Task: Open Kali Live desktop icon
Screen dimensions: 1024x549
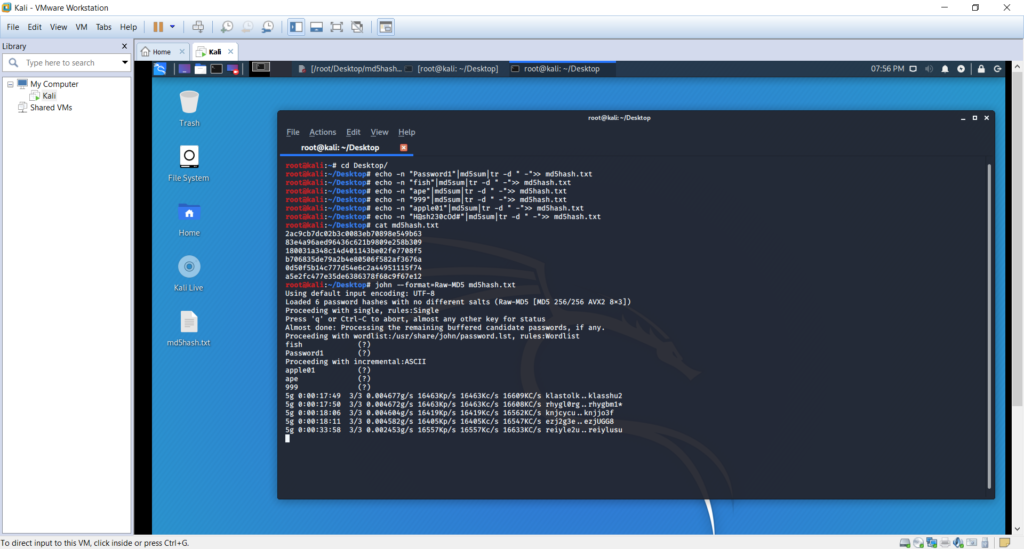Action: (189, 273)
